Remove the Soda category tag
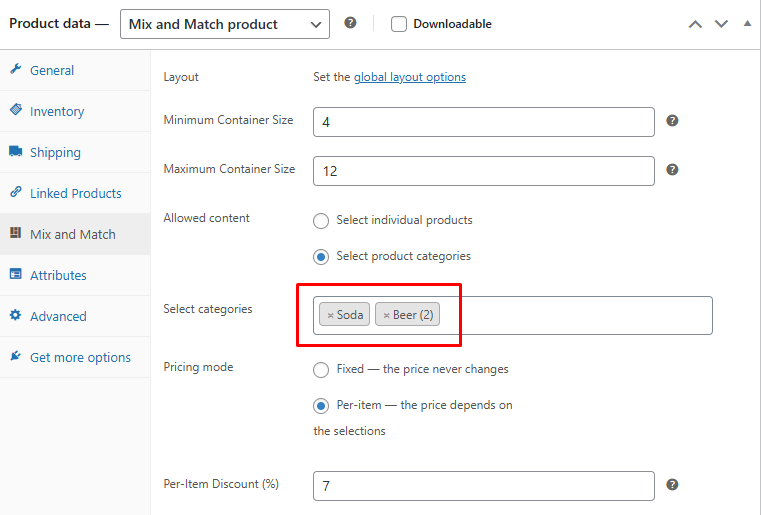Screen dimensions: 761x515 pos(331,316)
